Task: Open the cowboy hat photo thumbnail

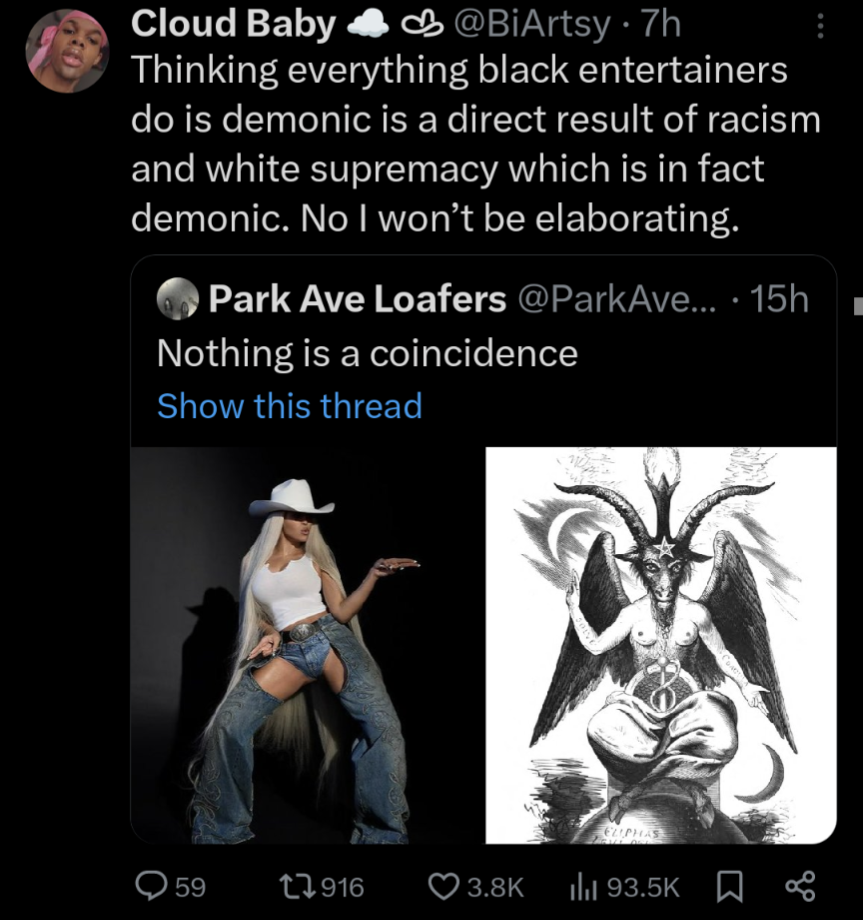Action: coord(306,645)
